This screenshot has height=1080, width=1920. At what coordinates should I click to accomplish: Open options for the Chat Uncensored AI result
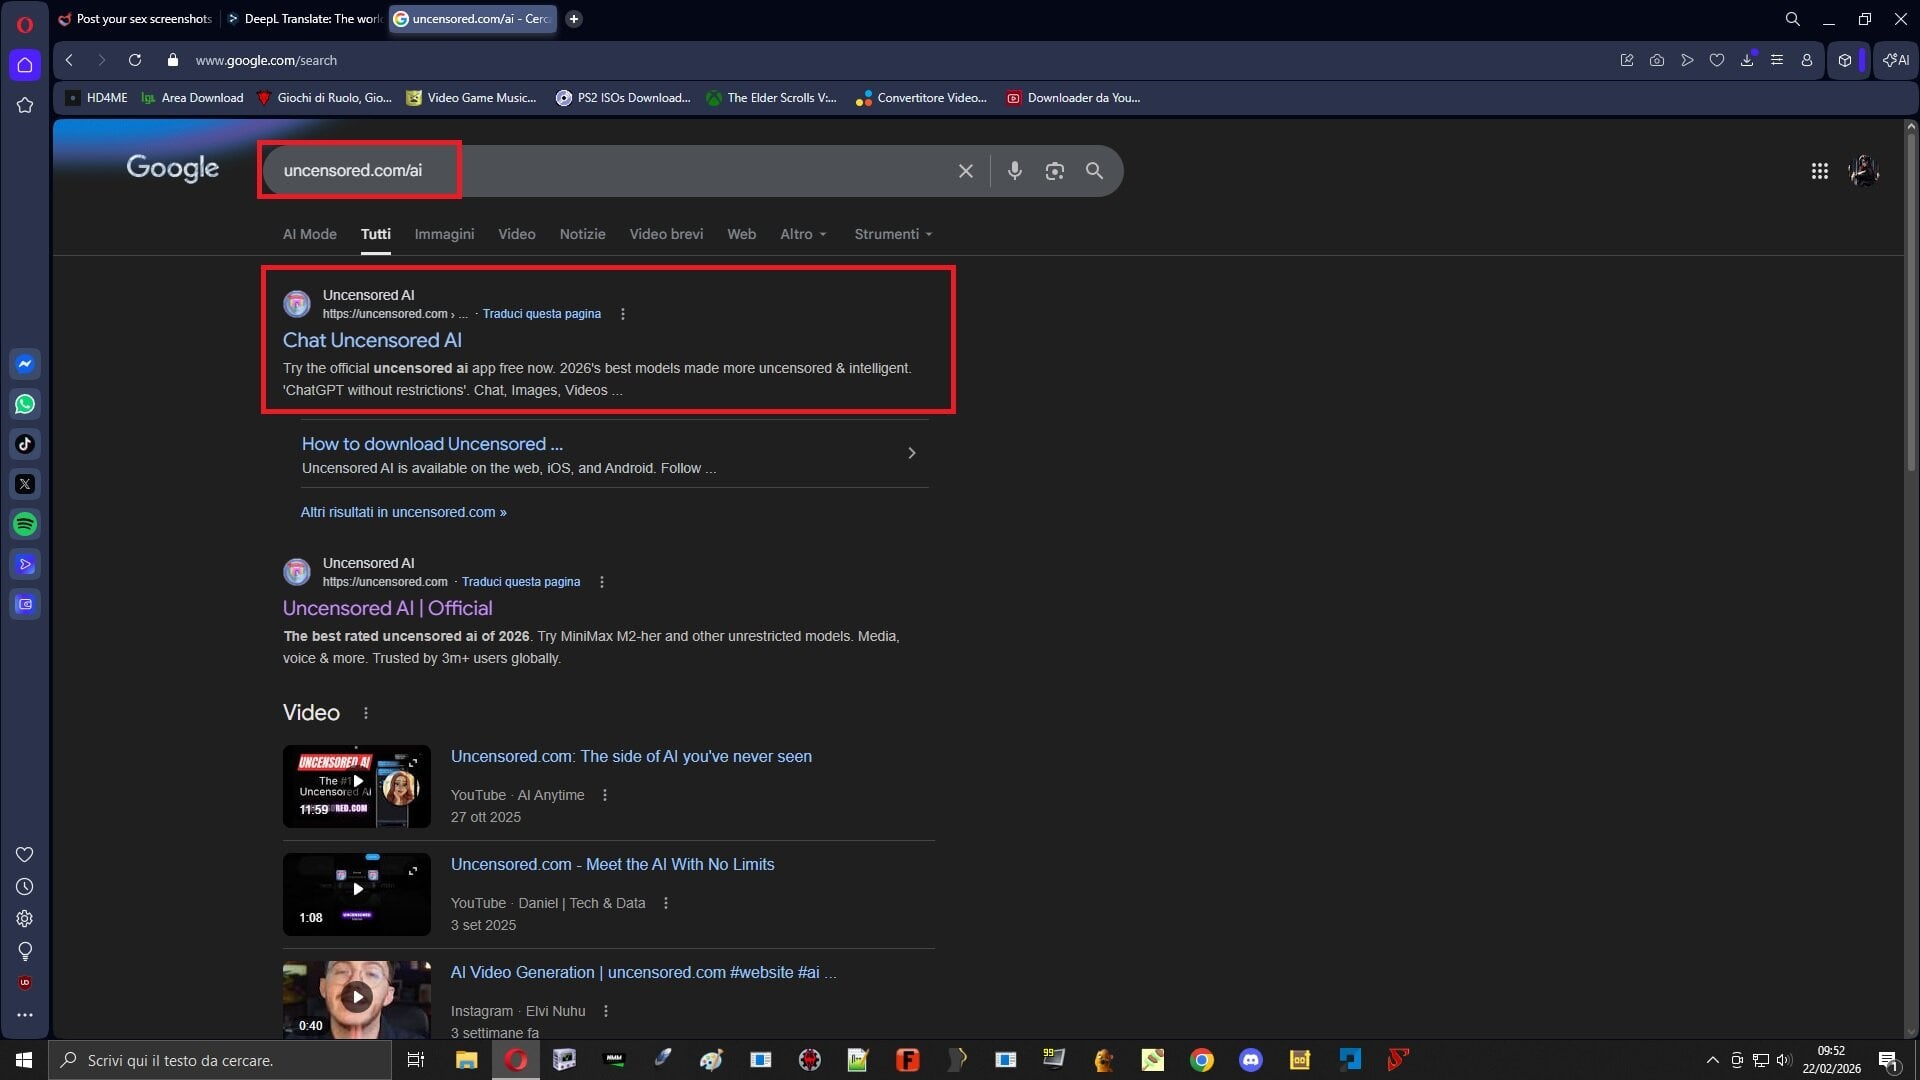click(623, 314)
